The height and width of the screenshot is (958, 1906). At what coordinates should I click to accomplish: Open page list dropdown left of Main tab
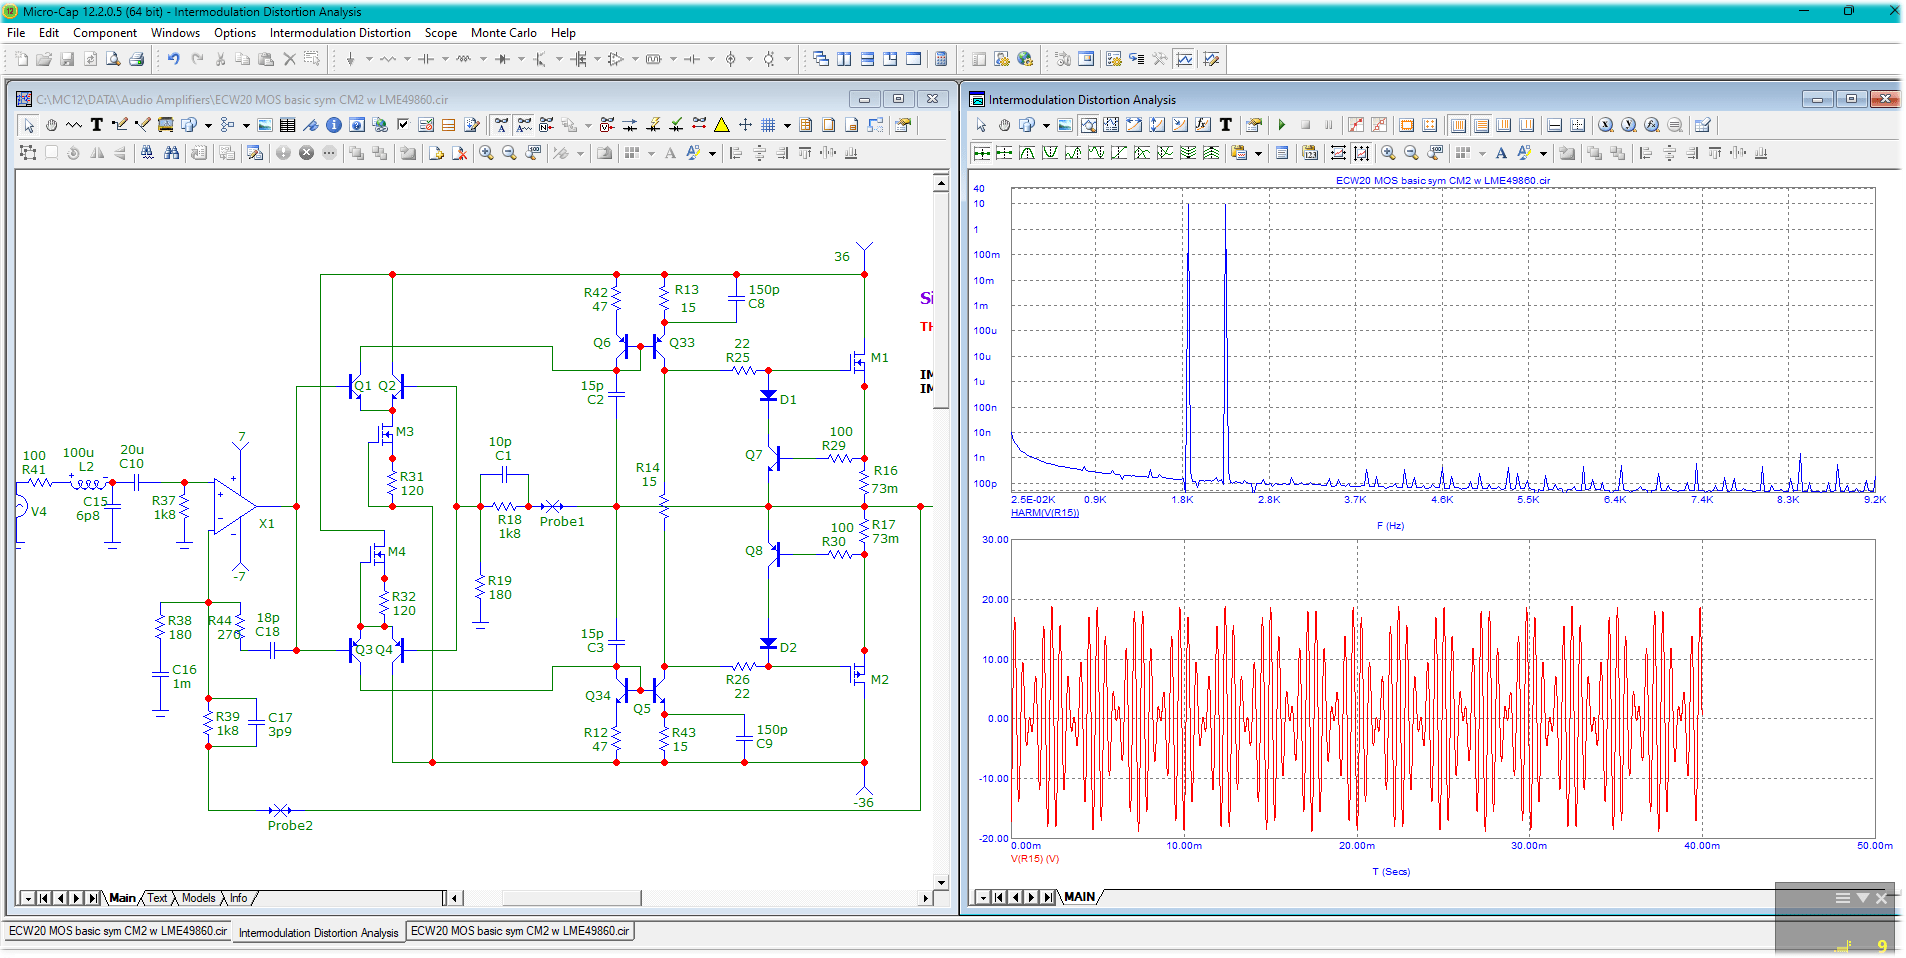28,898
